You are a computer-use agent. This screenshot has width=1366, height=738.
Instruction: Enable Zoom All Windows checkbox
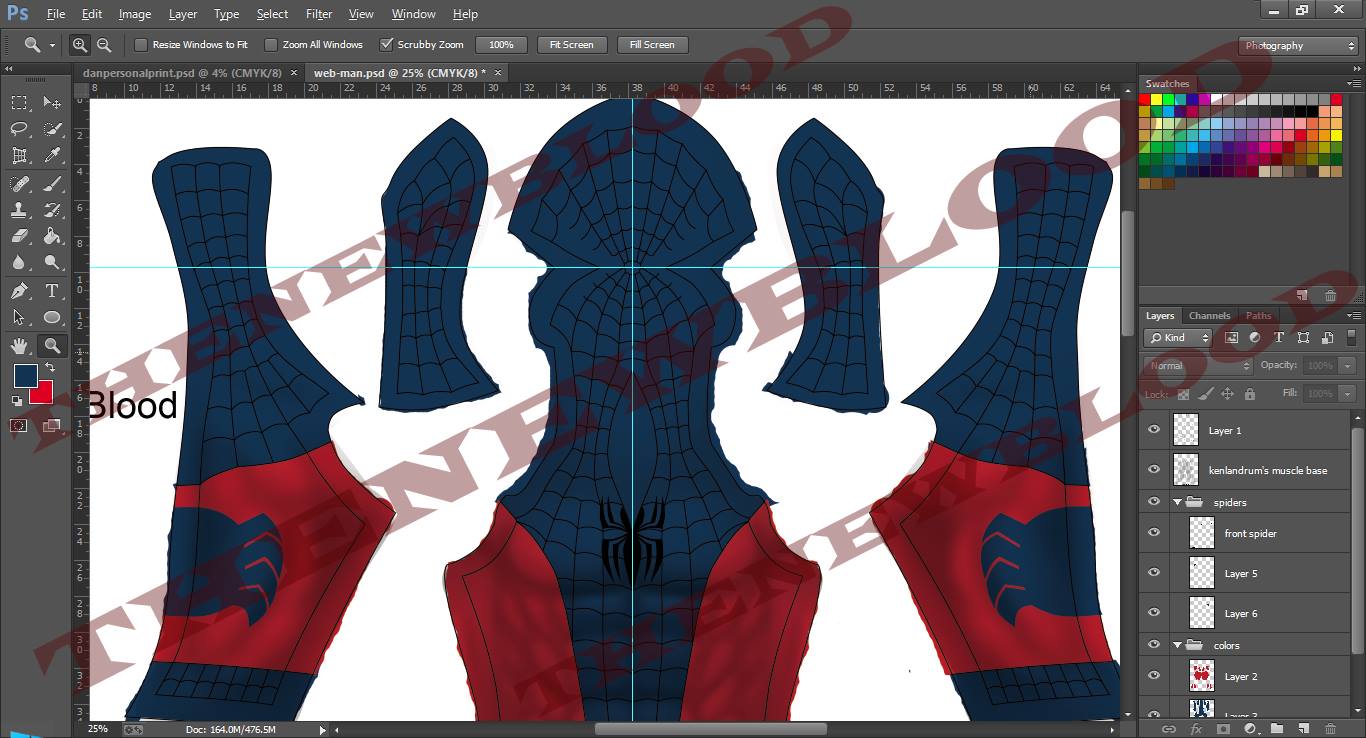(x=270, y=45)
